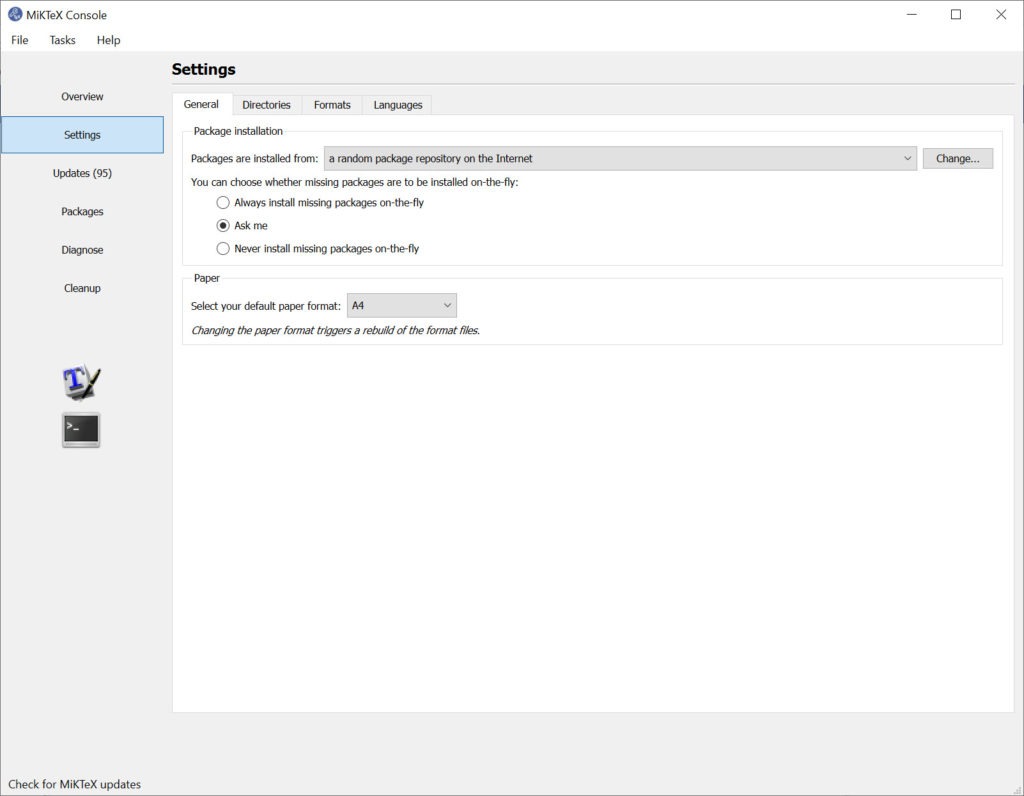Image resolution: width=1024 pixels, height=796 pixels.
Task: Open the Diagnose page
Action: (x=82, y=250)
